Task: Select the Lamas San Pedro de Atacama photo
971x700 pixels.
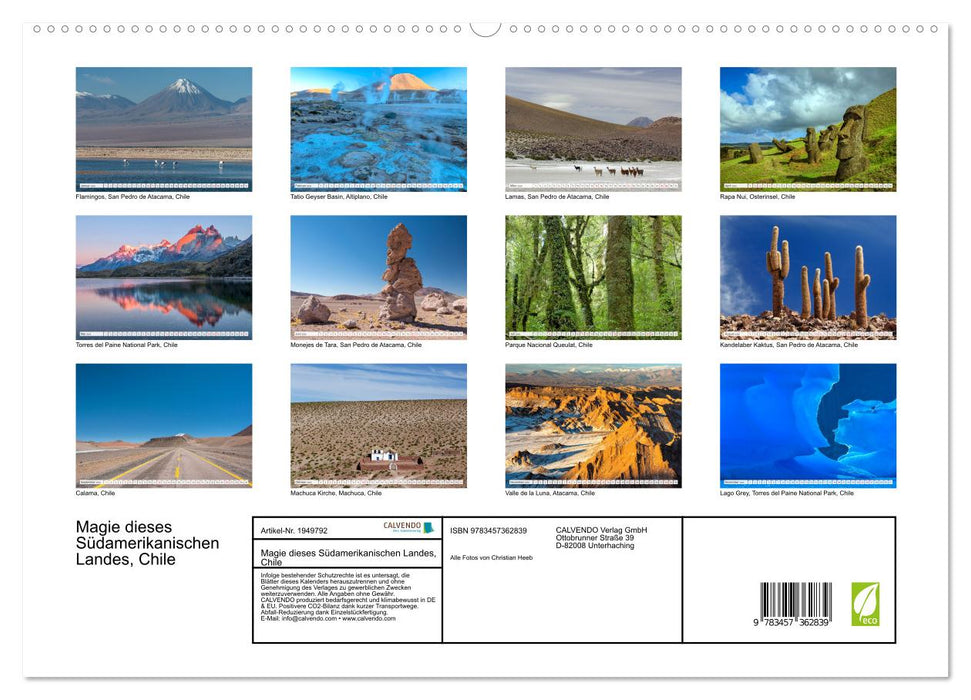Action: (x=593, y=128)
